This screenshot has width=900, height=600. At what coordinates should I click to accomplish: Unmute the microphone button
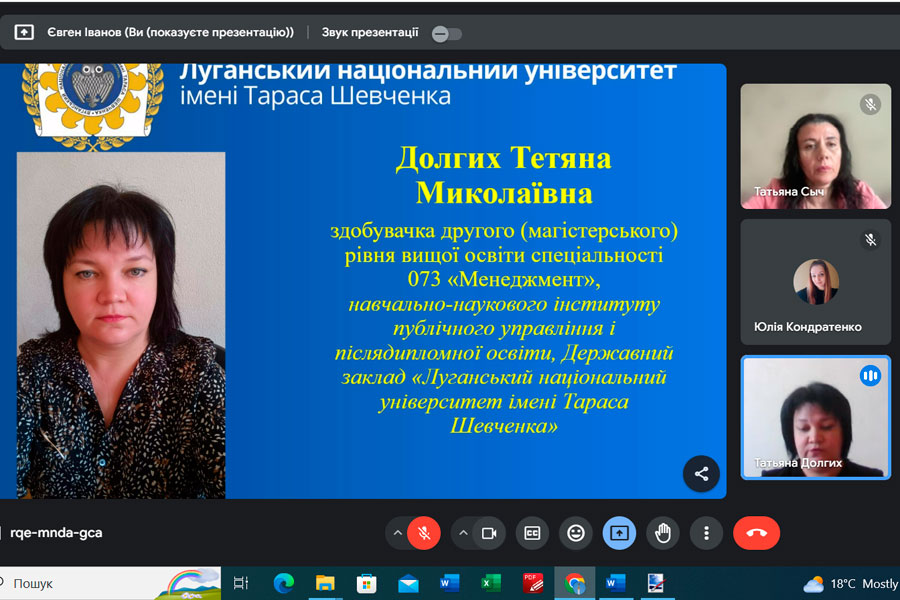pos(424,533)
